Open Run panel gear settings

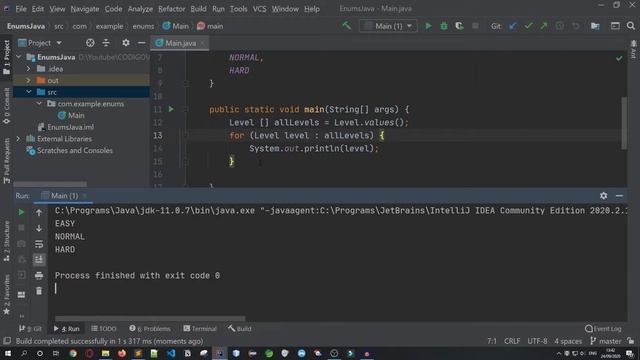(x=603, y=196)
